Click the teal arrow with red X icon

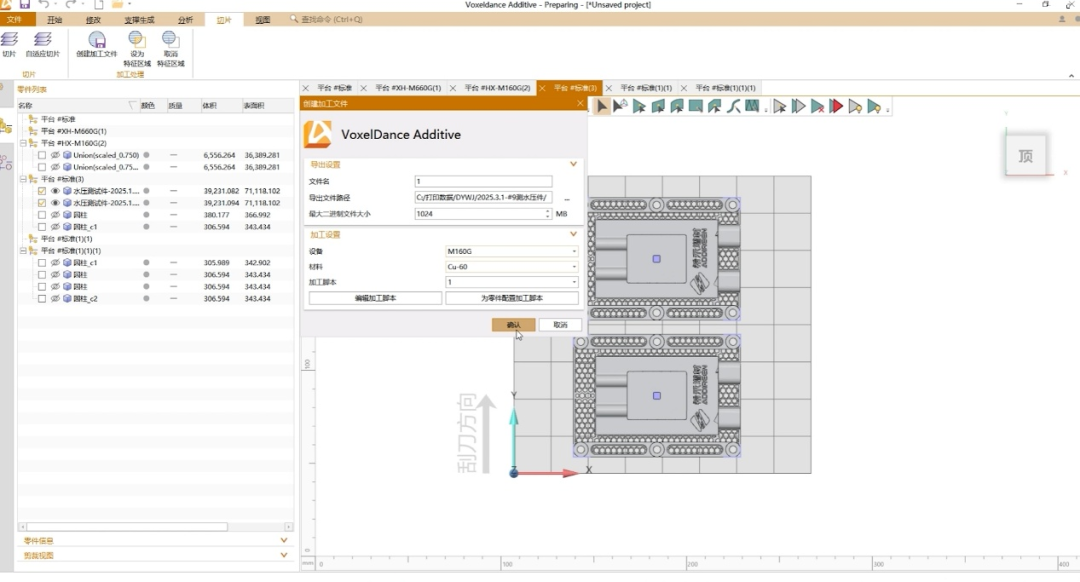[x=818, y=106]
